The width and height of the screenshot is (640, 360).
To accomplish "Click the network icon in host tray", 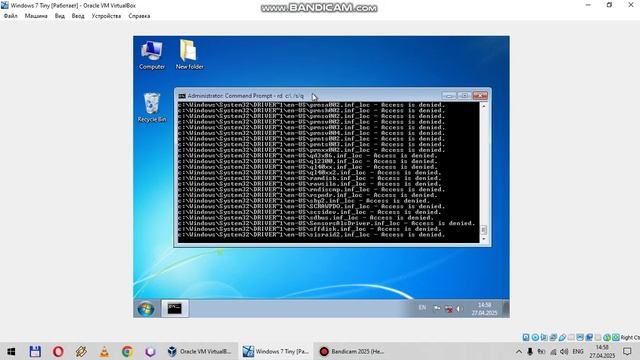I will tap(553, 351).
